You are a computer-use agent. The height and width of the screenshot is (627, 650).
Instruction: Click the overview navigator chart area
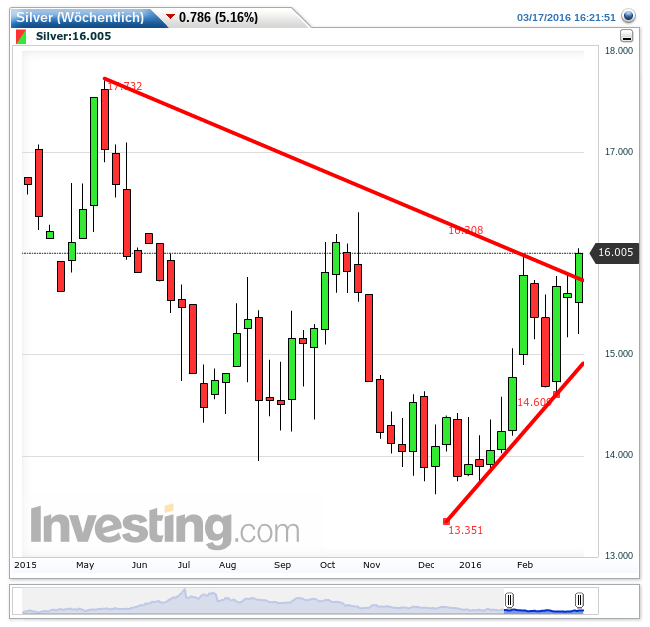pyautogui.click(x=303, y=600)
